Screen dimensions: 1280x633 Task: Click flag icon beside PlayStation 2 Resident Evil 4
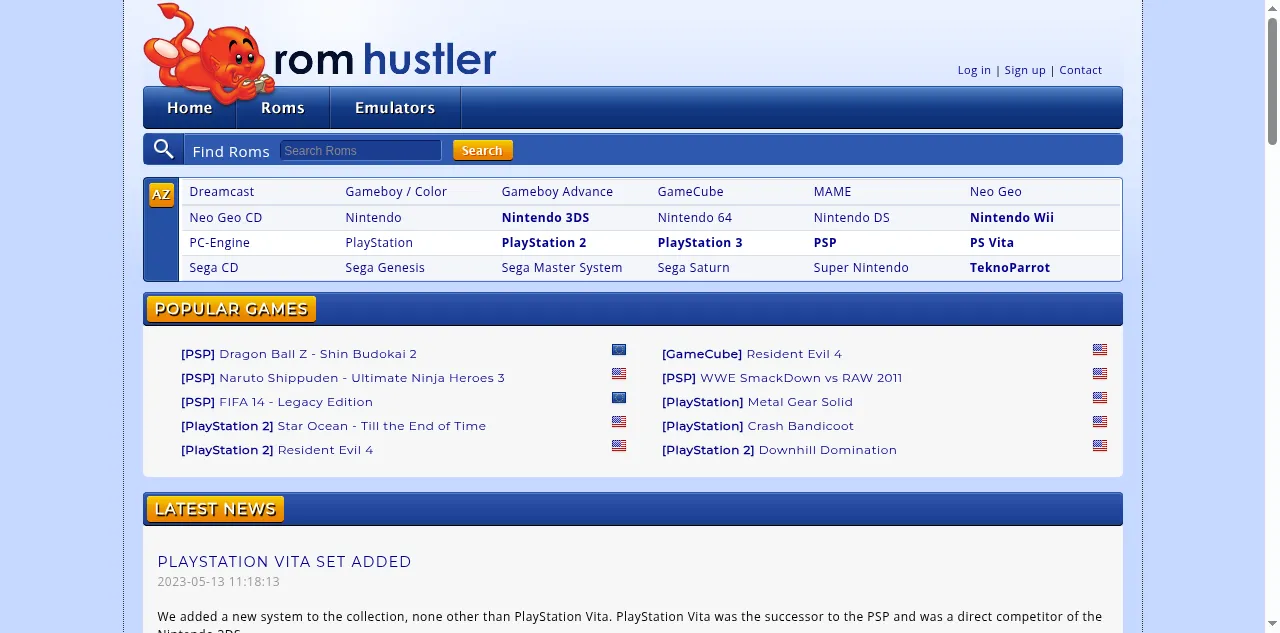[619, 446]
